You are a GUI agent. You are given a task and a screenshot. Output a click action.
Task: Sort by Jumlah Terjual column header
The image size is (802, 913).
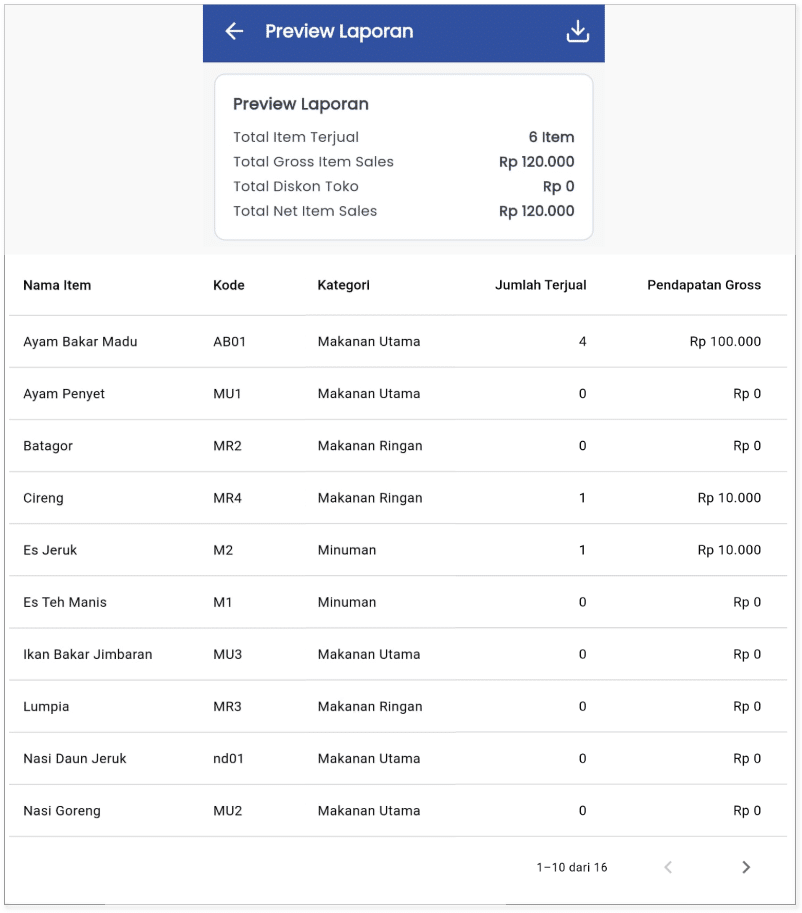click(x=540, y=285)
